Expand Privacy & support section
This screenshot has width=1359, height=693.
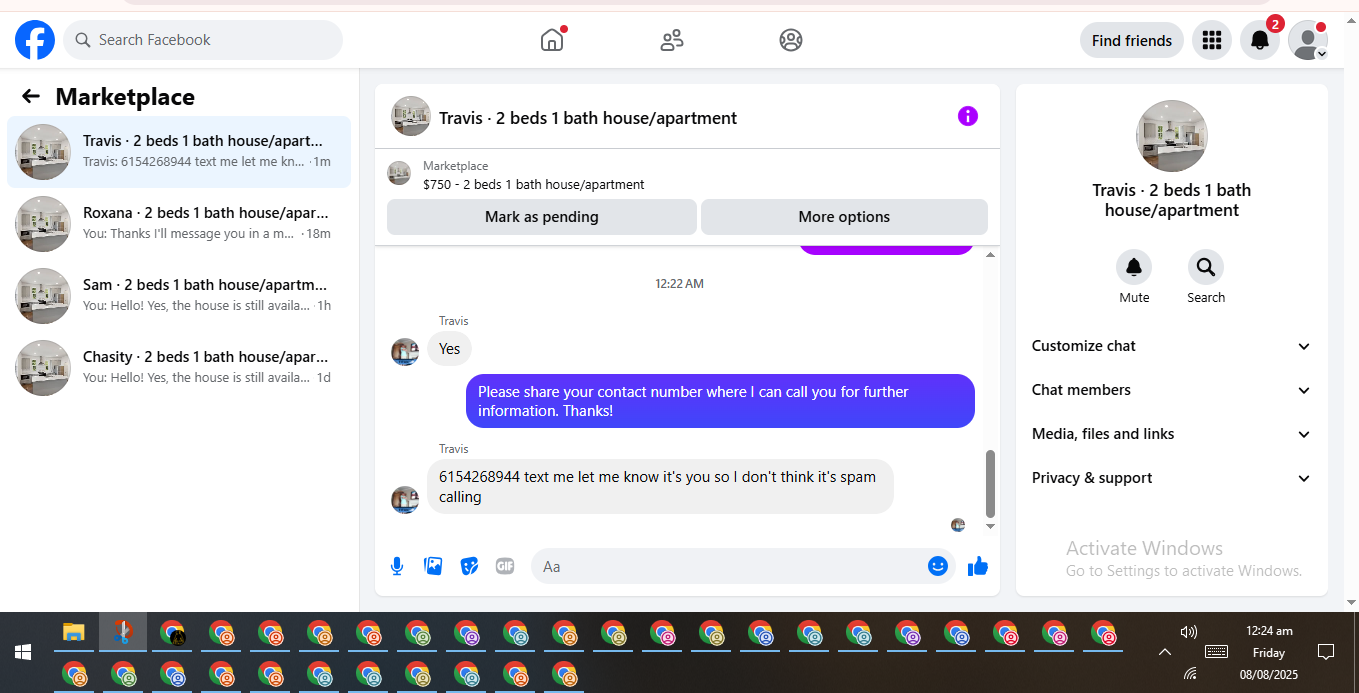[x=1171, y=478]
